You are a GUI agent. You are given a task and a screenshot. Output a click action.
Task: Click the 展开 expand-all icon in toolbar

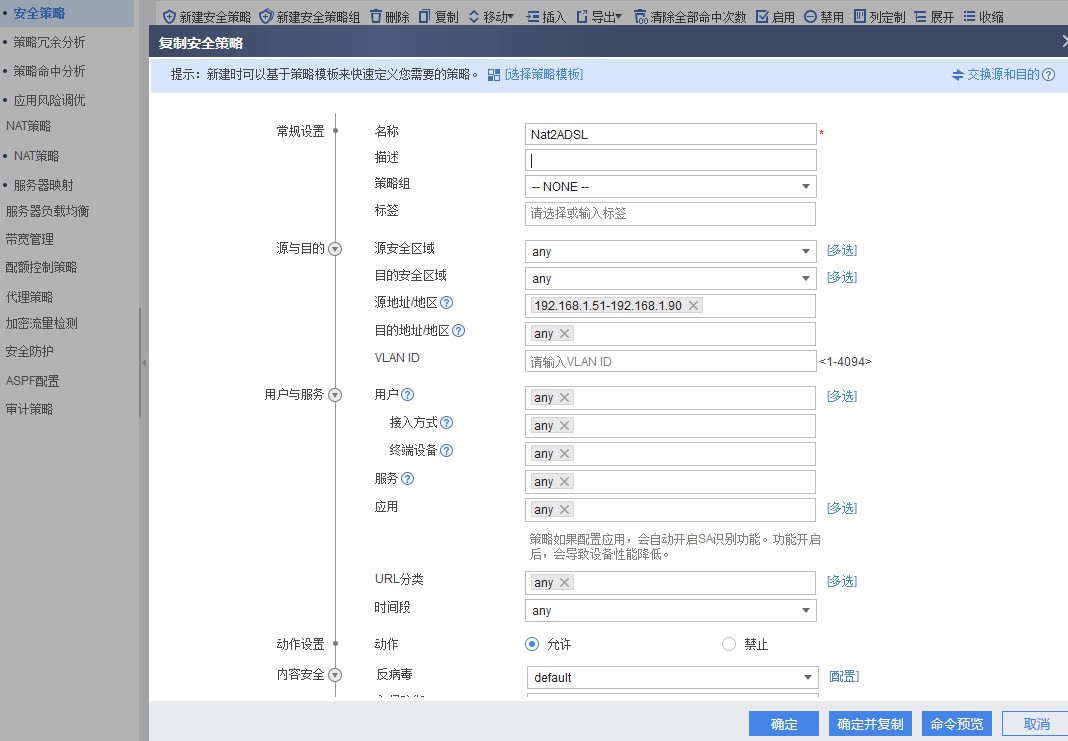(x=920, y=16)
